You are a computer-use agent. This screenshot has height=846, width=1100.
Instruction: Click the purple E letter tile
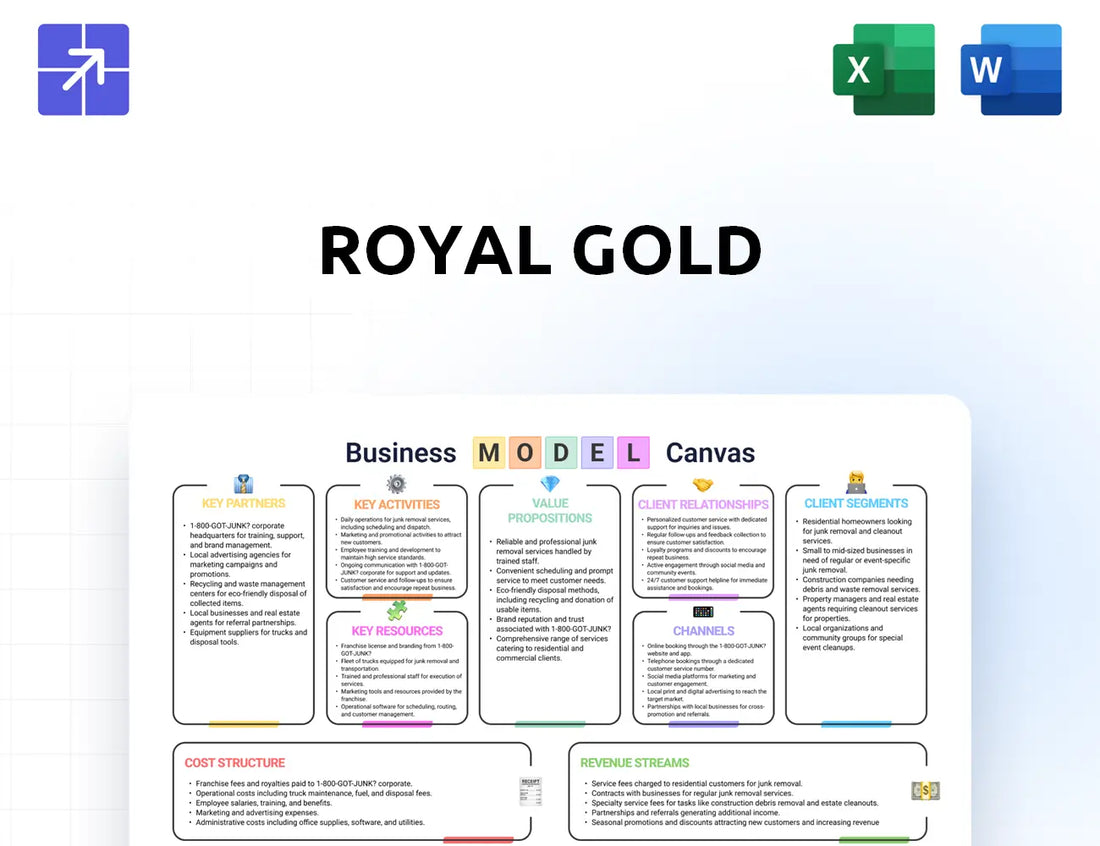[x=597, y=452]
